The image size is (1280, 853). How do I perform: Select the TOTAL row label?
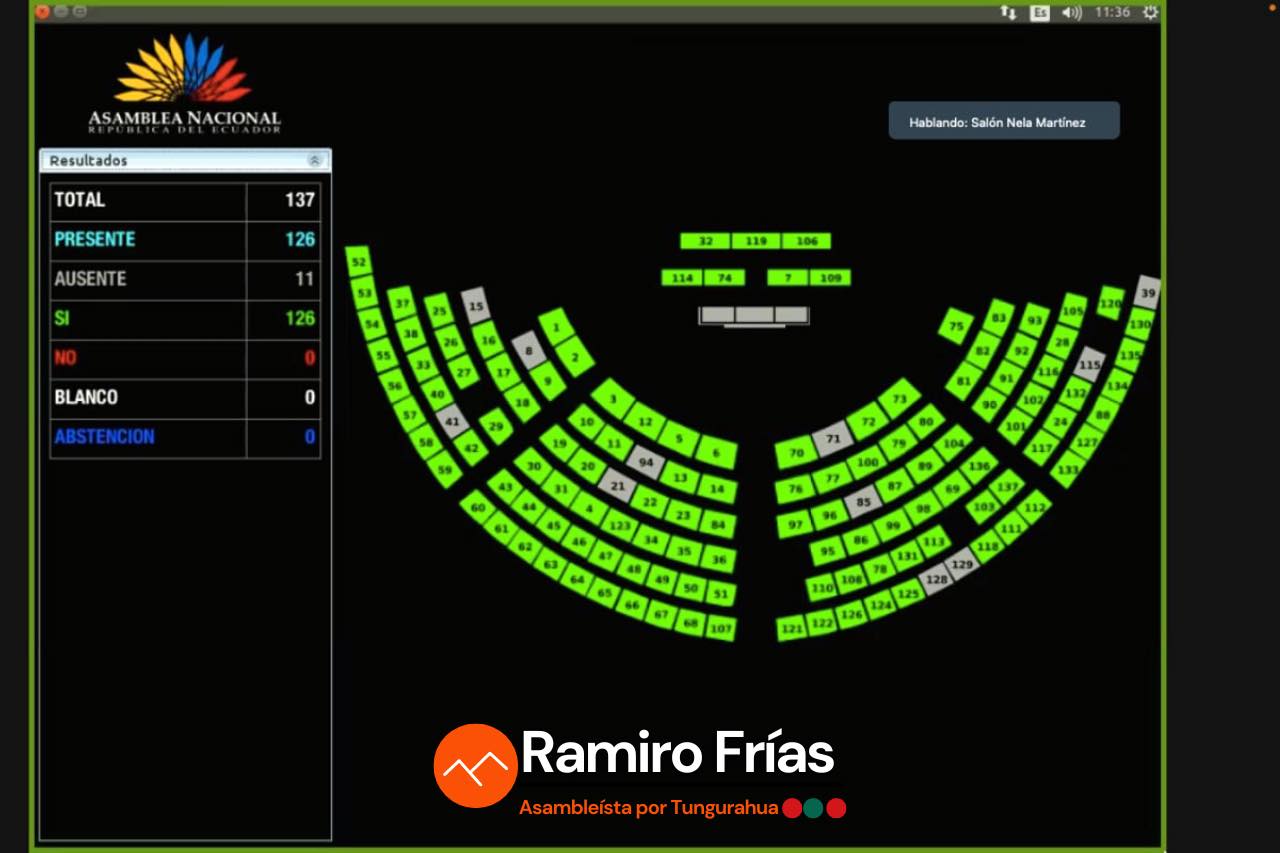pos(80,200)
